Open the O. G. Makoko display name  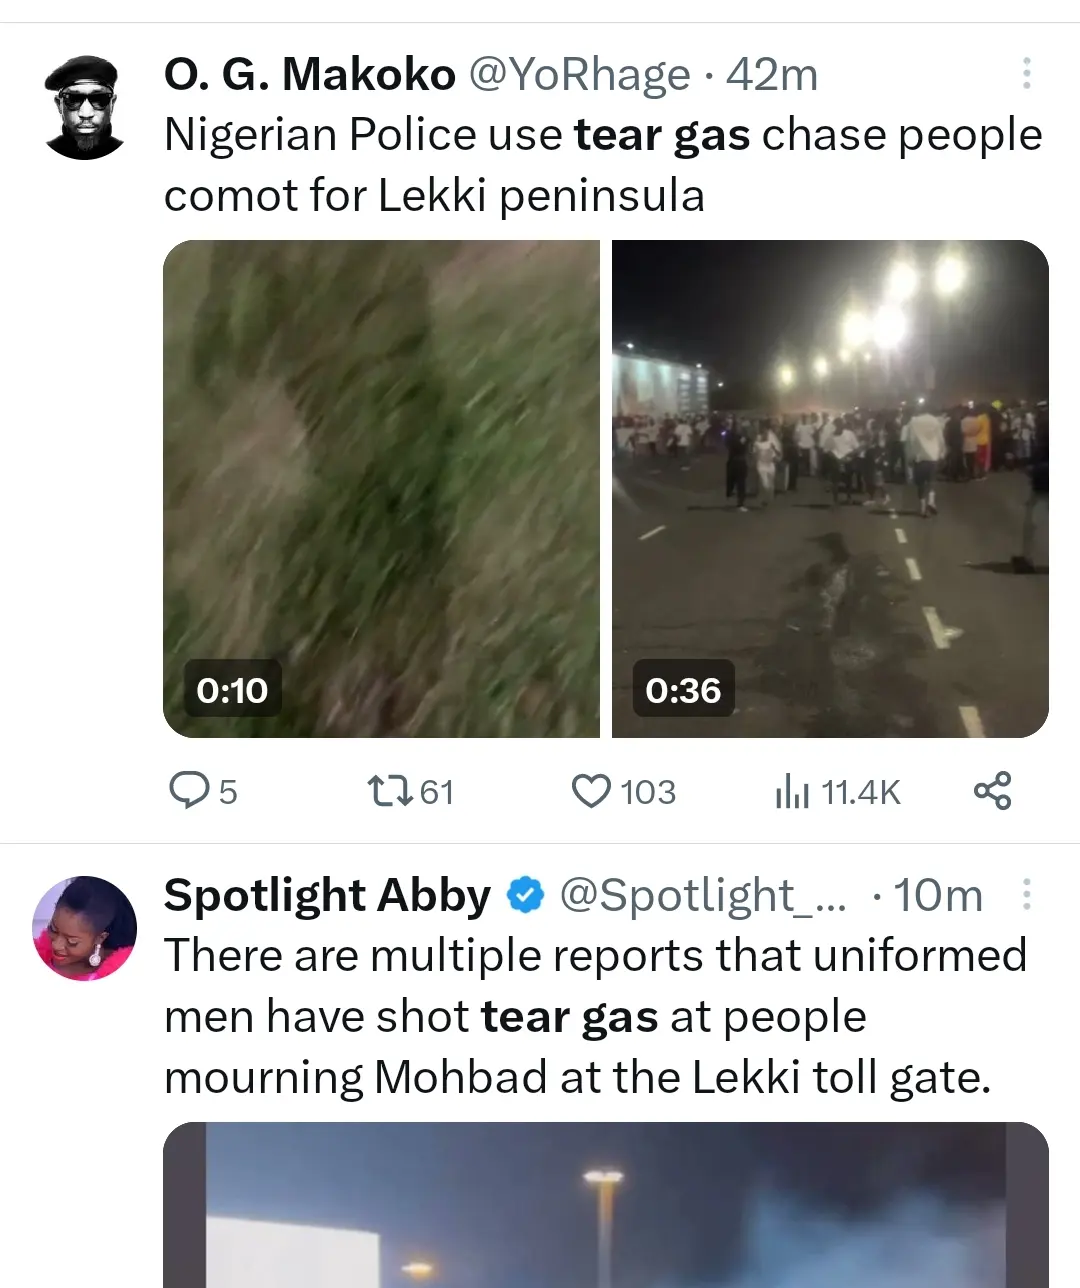(x=309, y=75)
